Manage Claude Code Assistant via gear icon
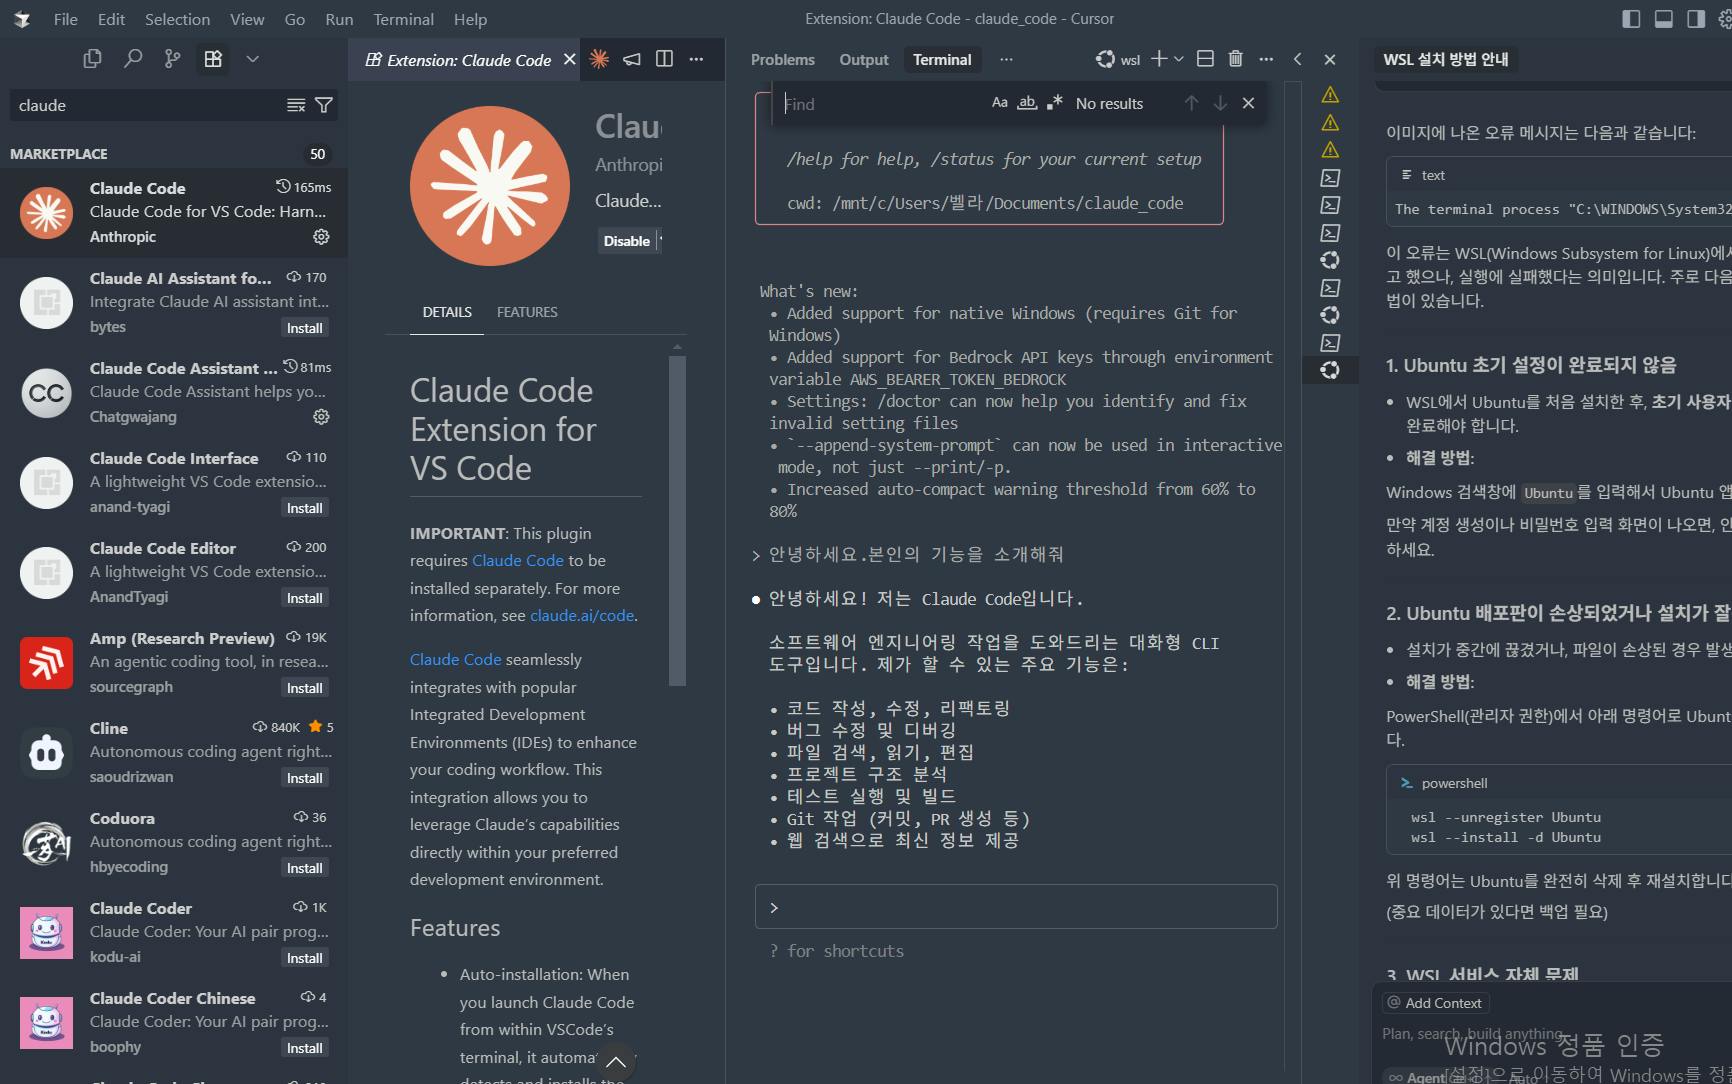Screen dimensions: 1732x1084 [321, 417]
